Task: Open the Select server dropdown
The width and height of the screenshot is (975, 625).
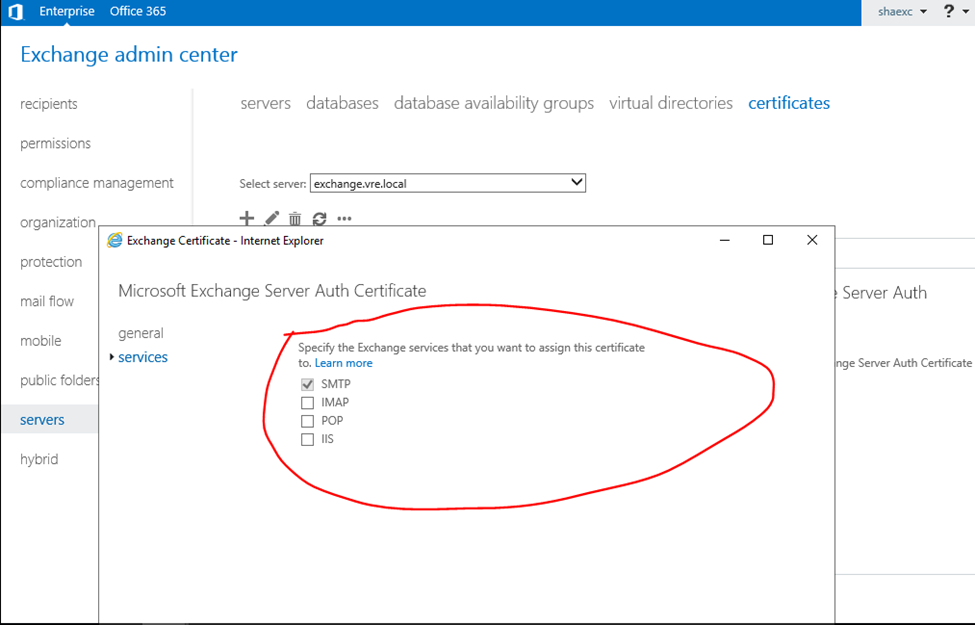Action: 447,183
